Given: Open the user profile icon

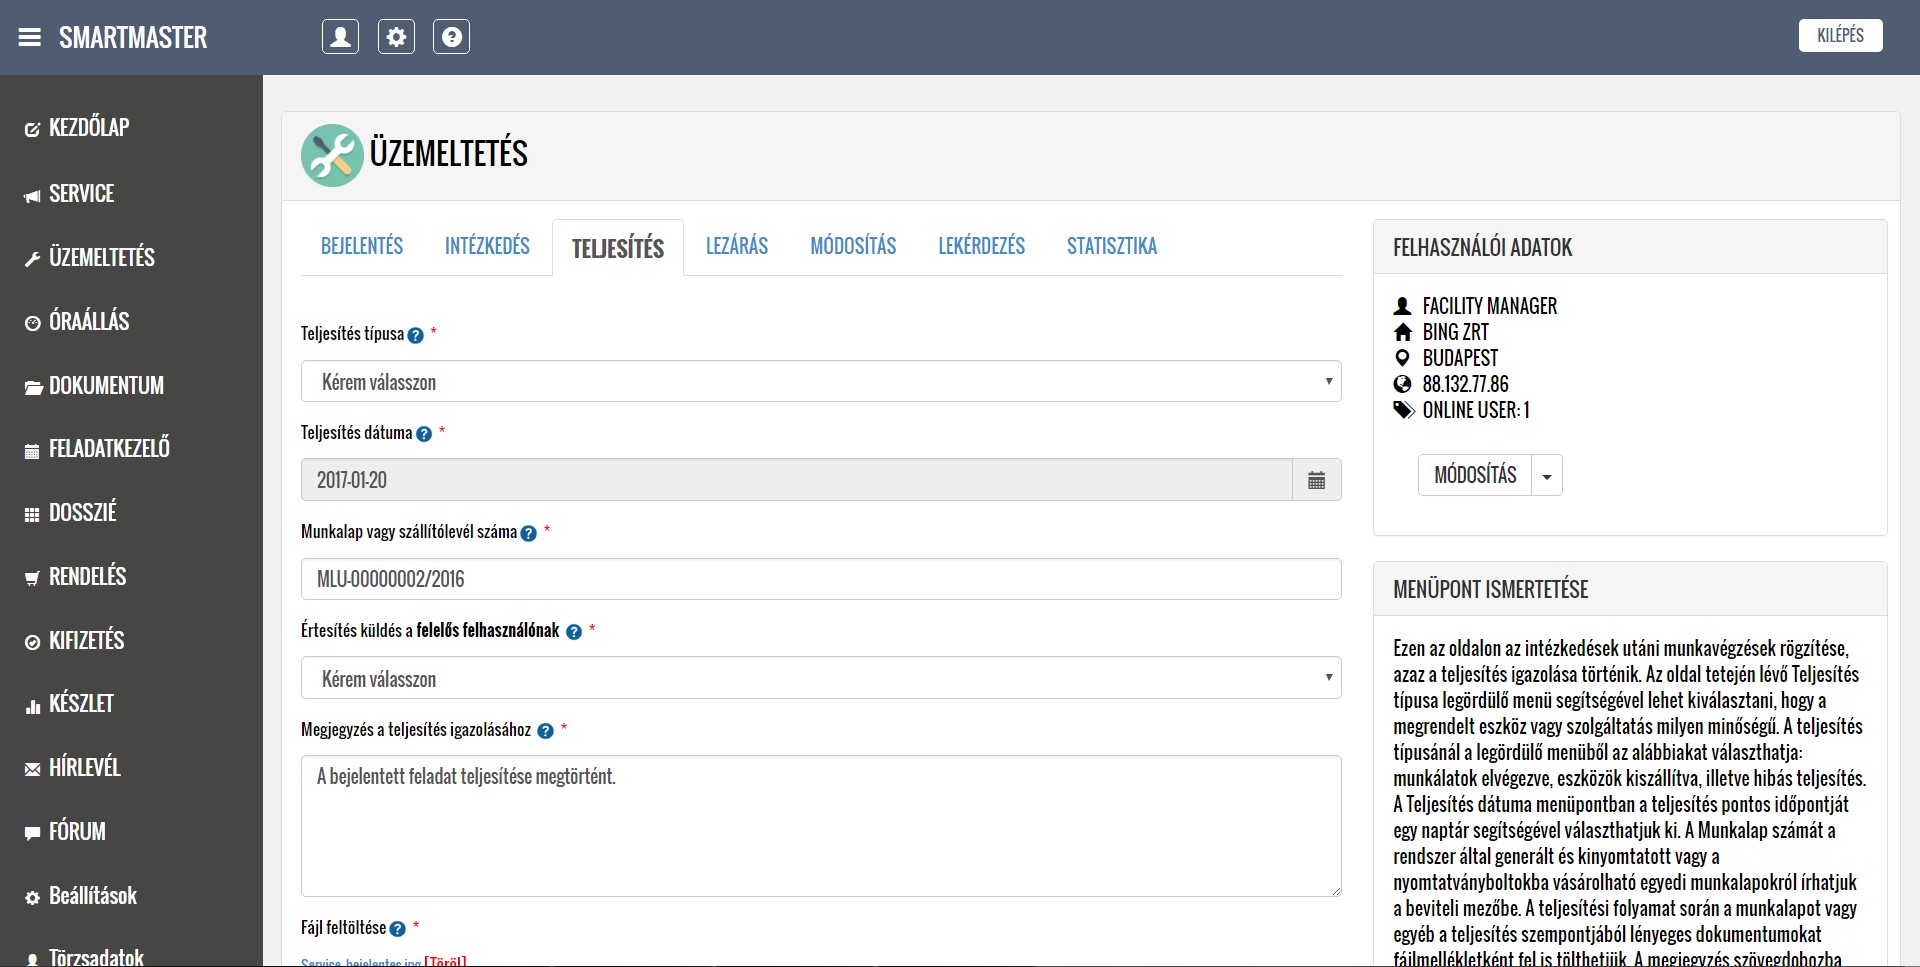Looking at the screenshot, I should 340,37.
